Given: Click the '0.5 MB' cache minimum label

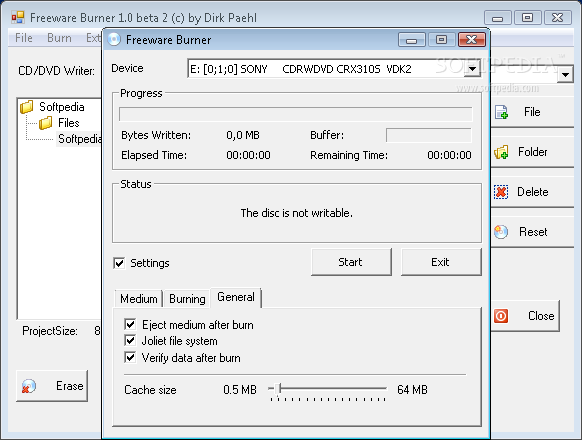Looking at the screenshot, I should (240, 390).
